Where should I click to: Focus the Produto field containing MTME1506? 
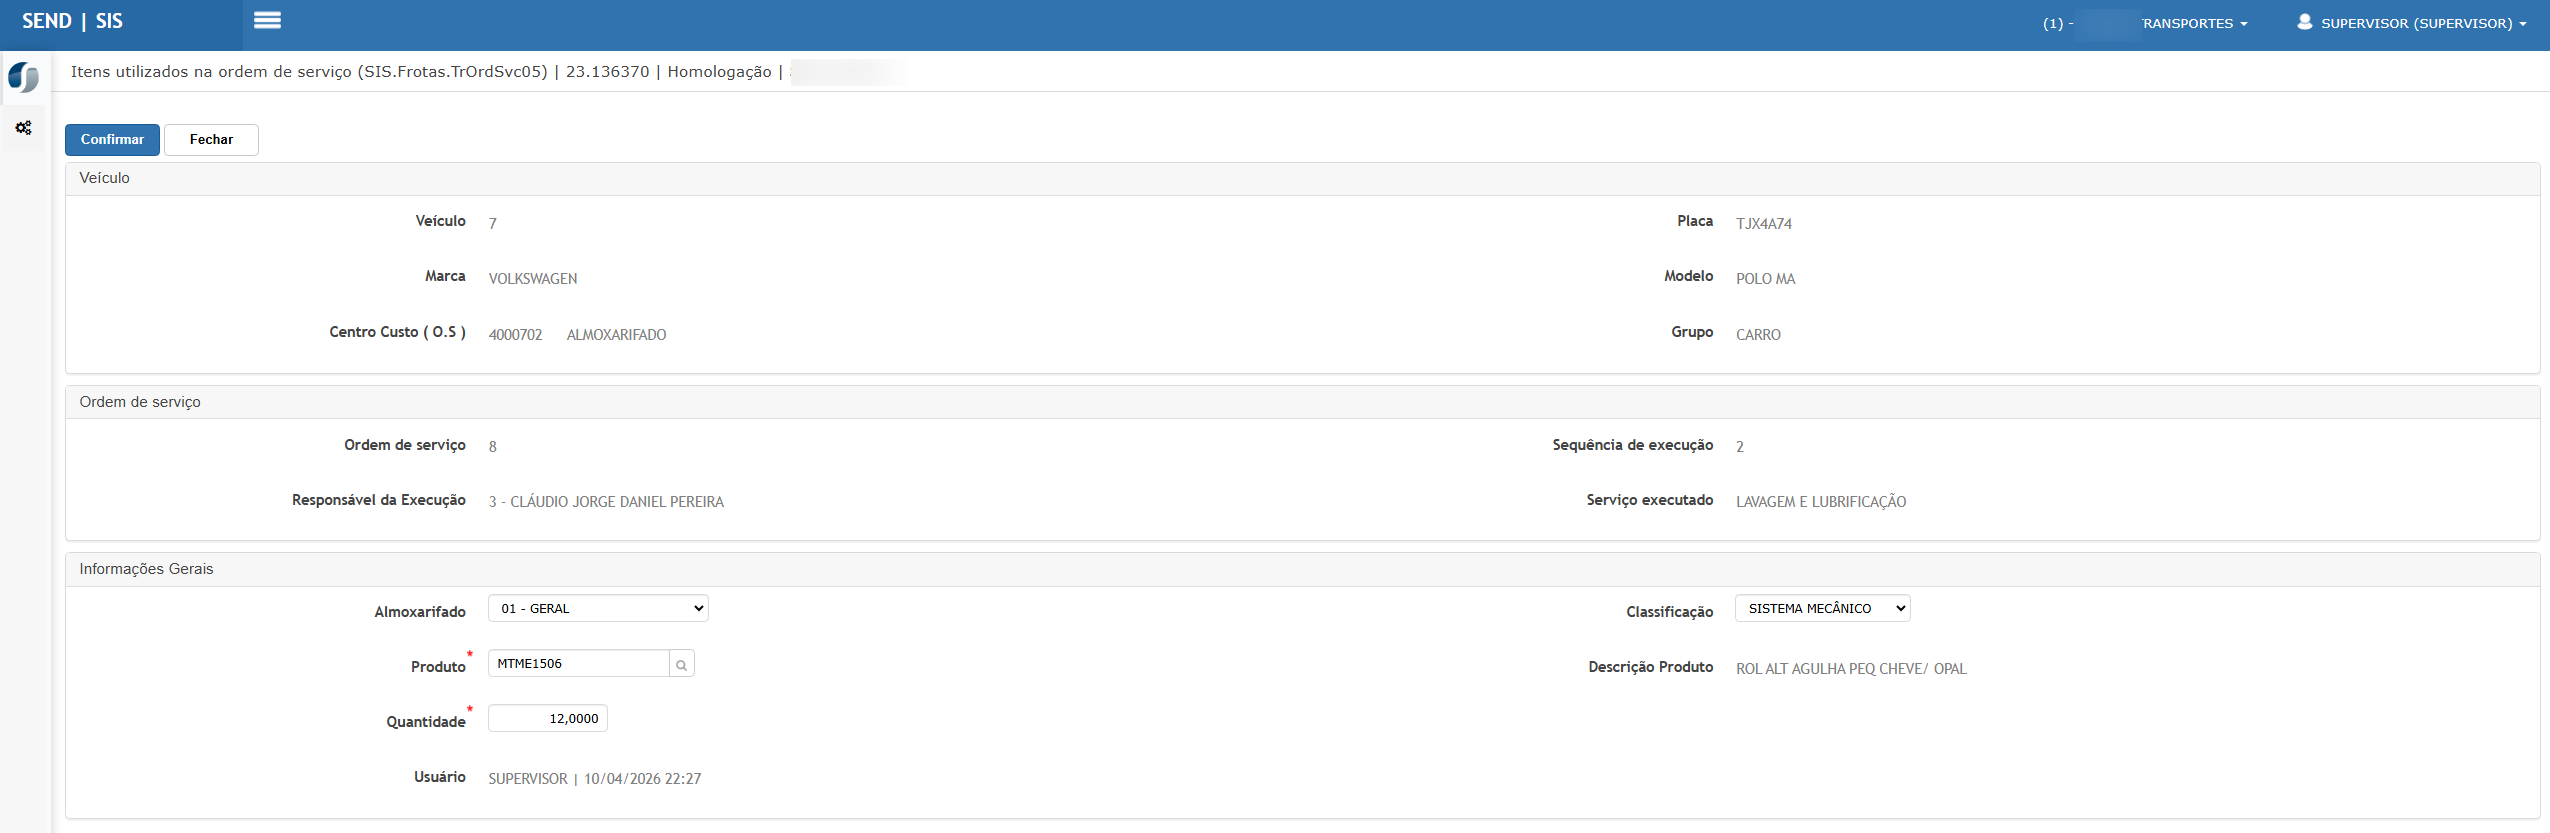pyautogui.click(x=578, y=664)
